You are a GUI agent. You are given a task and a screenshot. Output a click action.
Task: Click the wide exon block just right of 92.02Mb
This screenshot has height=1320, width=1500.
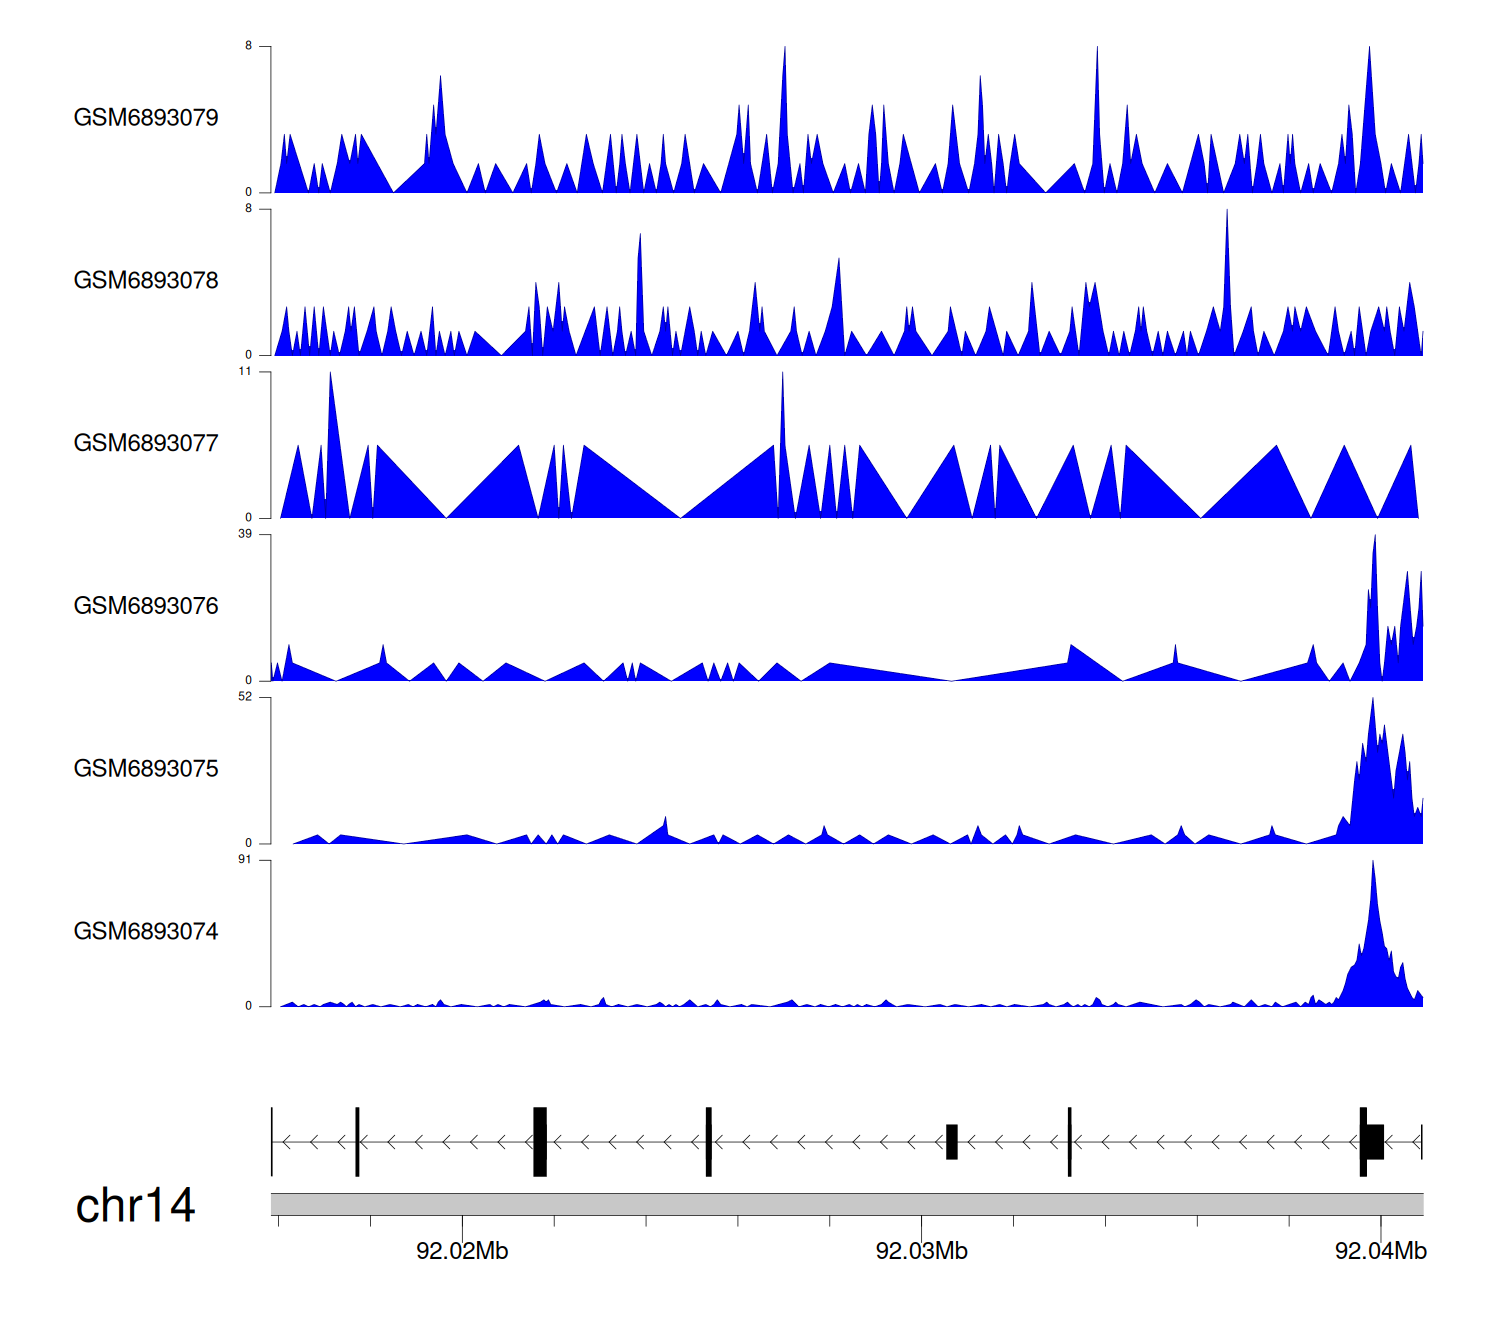tap(540, 1141)
